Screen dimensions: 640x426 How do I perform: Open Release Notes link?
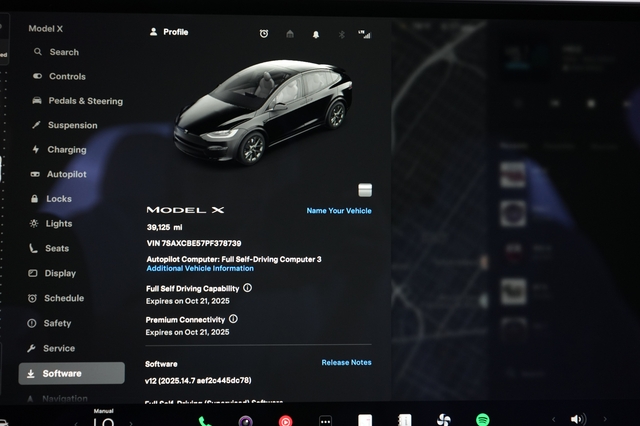(346, 362)
